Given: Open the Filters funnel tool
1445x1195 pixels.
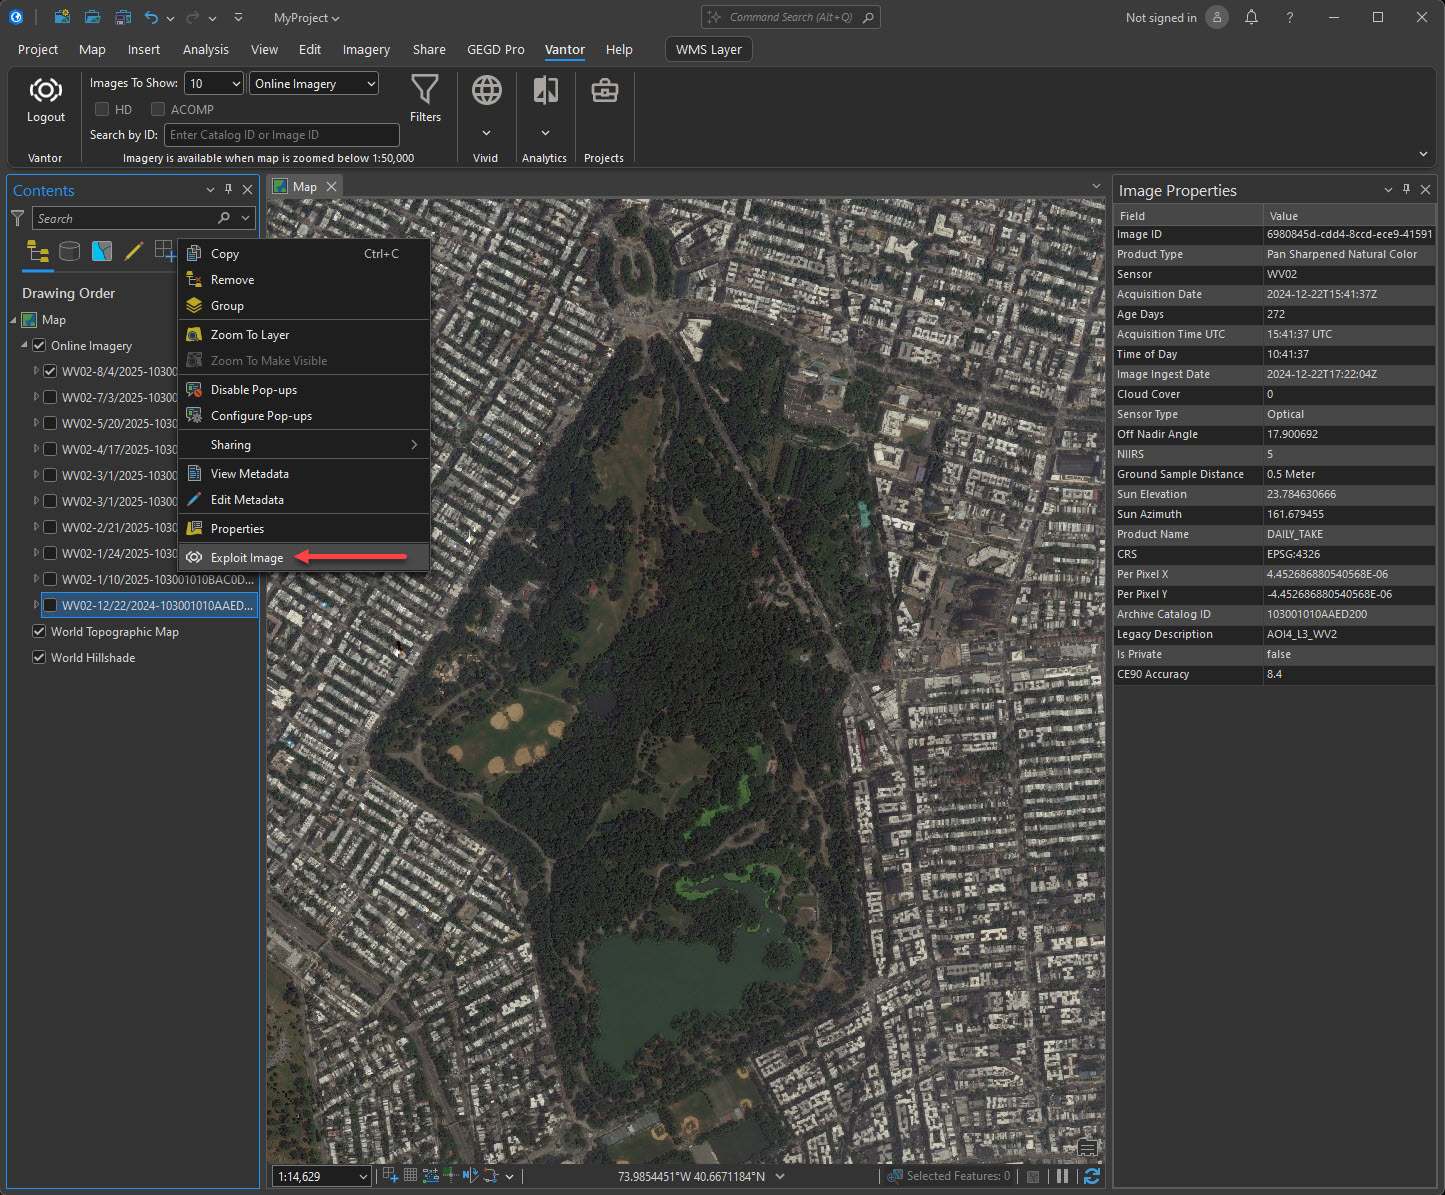Looking at the screenshot, I should pyautogui.click(x=425, y=90).
